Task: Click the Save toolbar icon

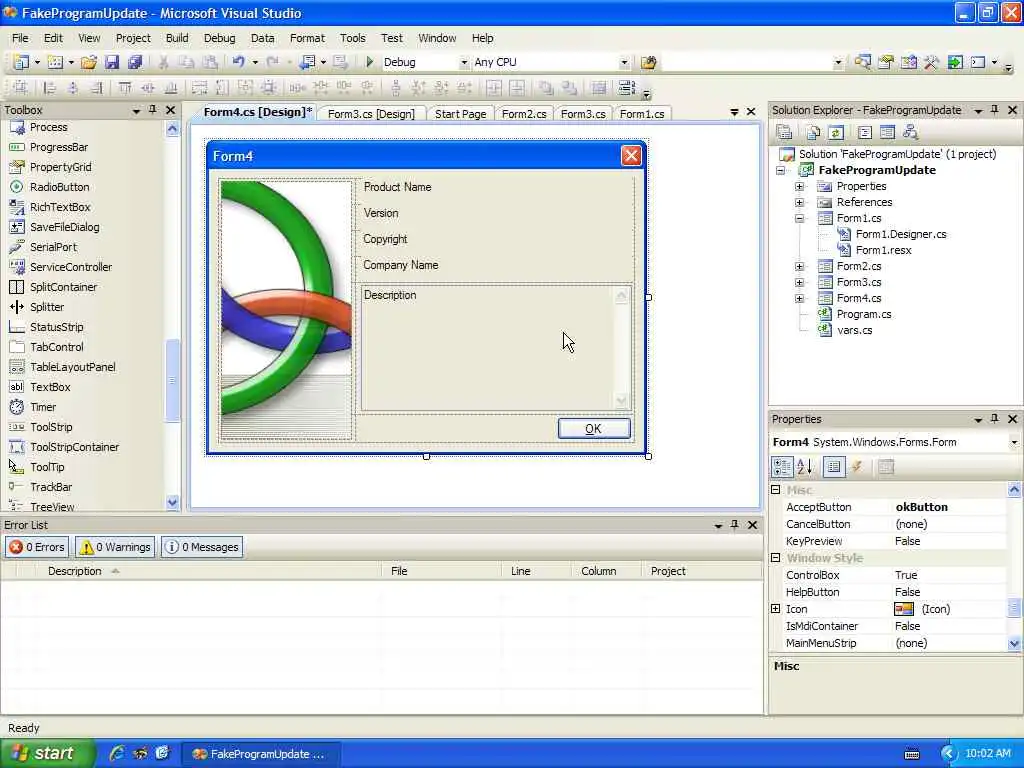Action: [x=112, y=62]
